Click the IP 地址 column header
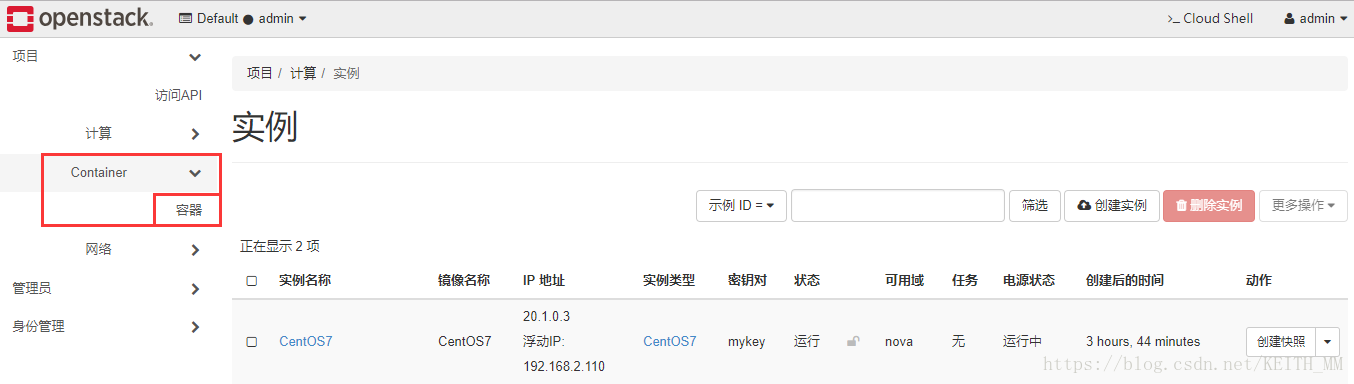 coord(544,281)
